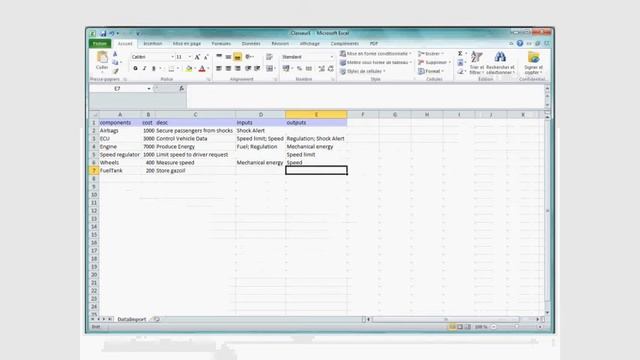Switch to the Affichage tab

pos(310,44)
